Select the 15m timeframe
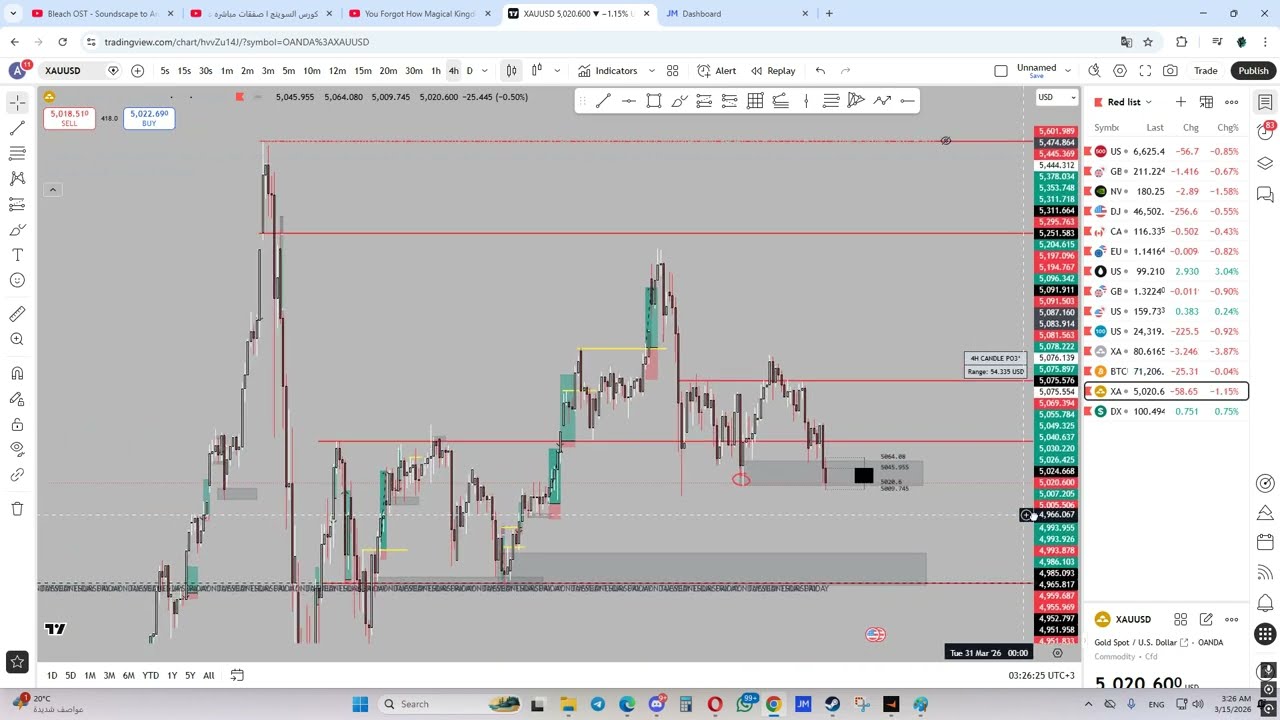The height and width of the screenshot is (720, 1280). 362,71
